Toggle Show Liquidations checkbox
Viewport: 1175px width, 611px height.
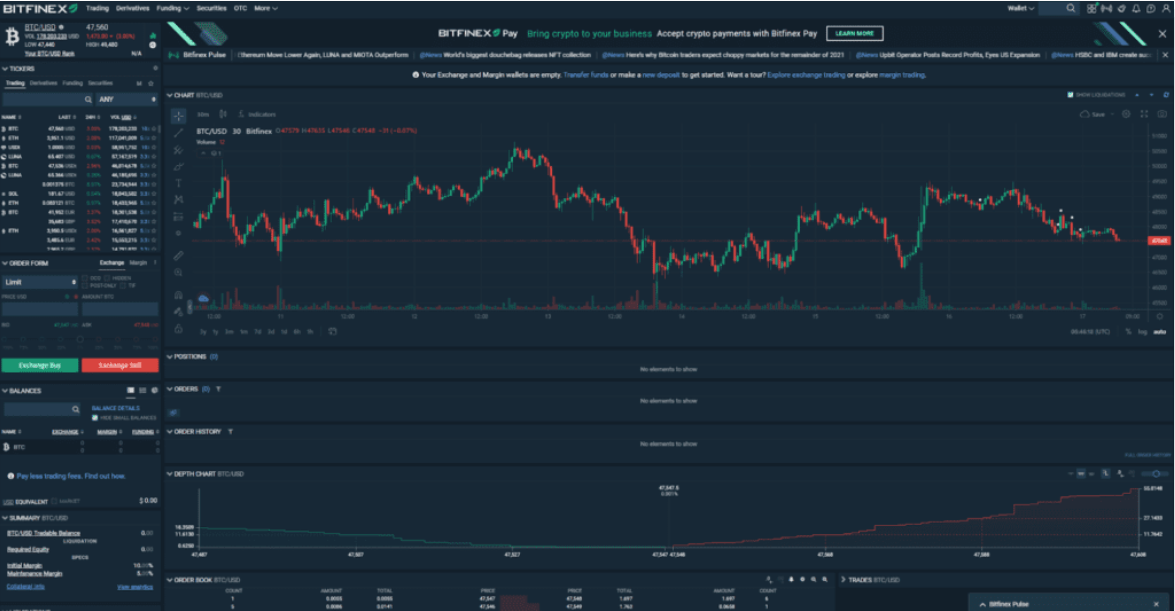pos(1070,95)
